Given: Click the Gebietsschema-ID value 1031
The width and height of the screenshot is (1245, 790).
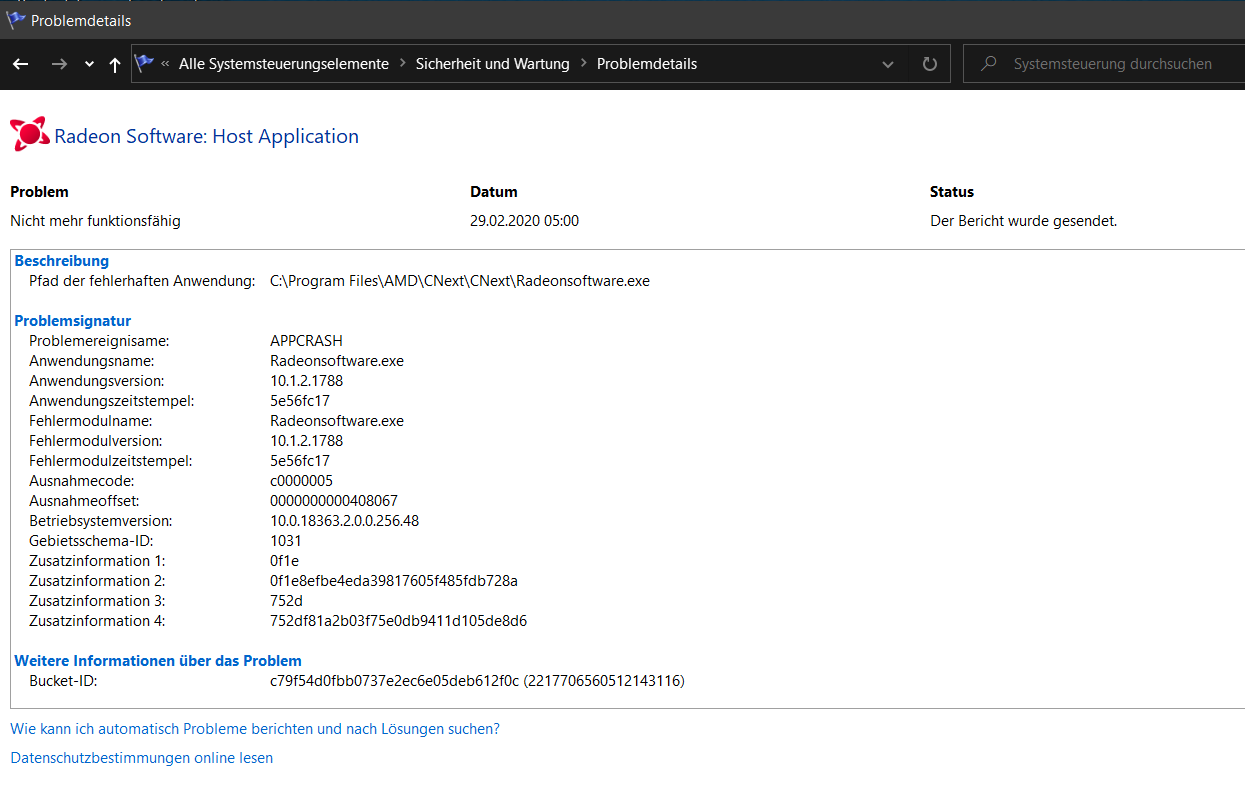Looking at the screenshot, I should [x=286, y=541].
